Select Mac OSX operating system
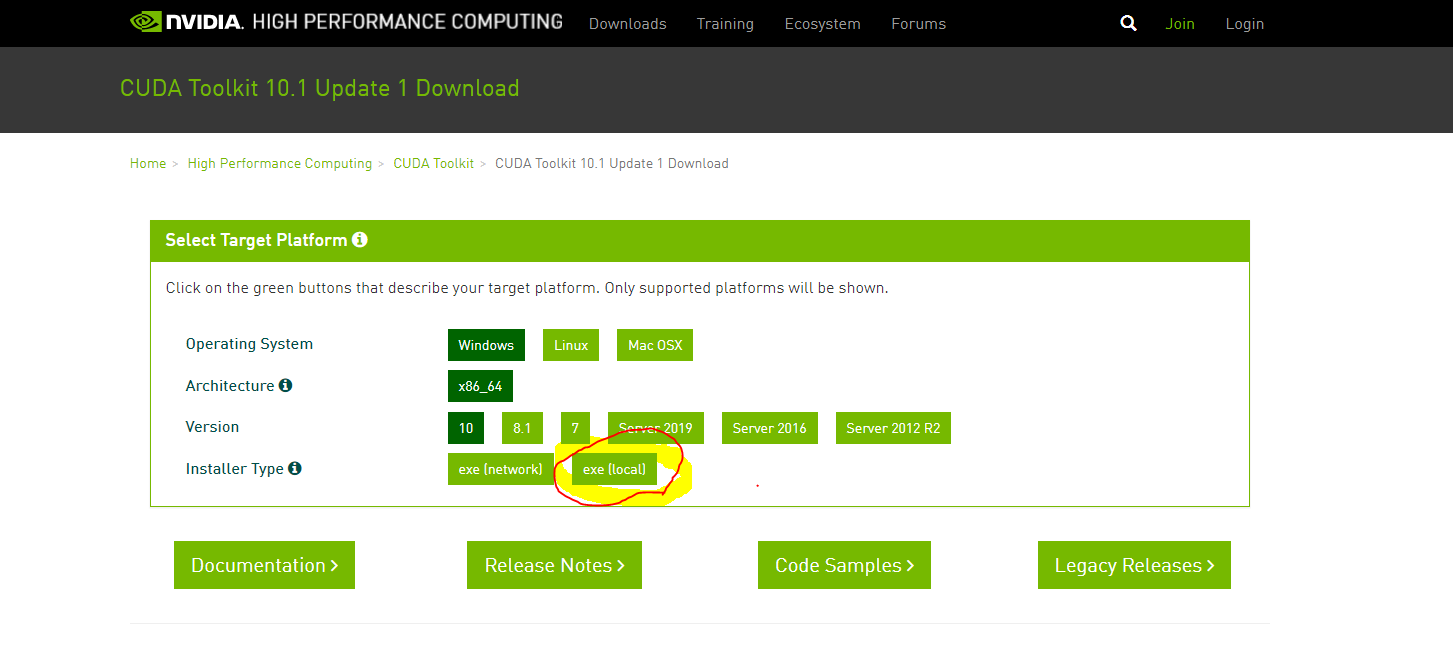The image size is (1453, 654). pos(655,345)
